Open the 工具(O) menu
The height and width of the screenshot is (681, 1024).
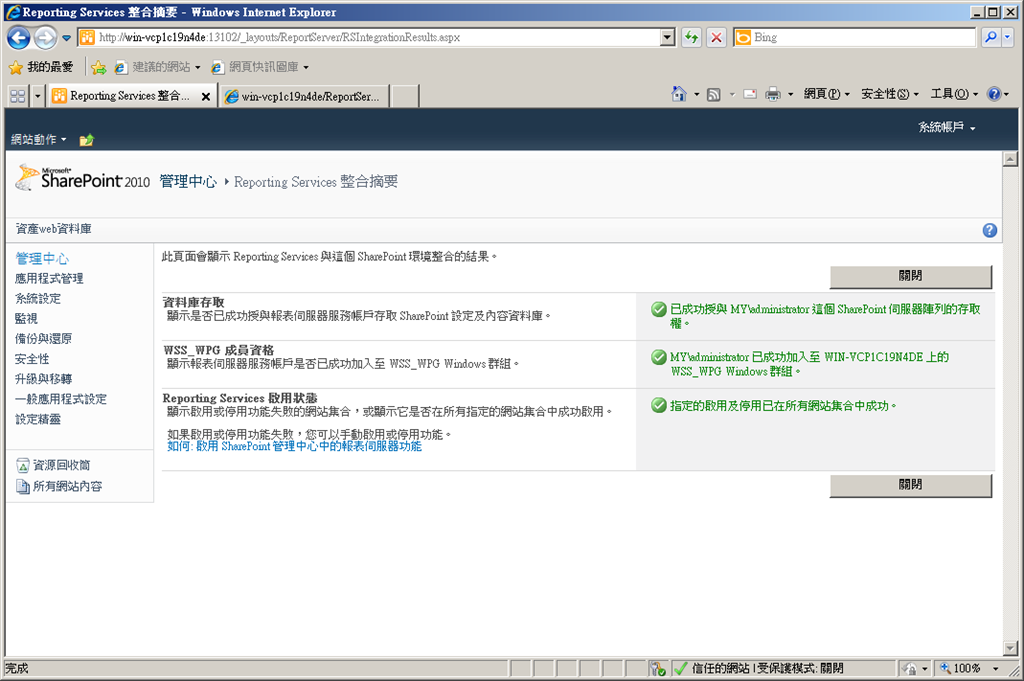tap(954, 94)
